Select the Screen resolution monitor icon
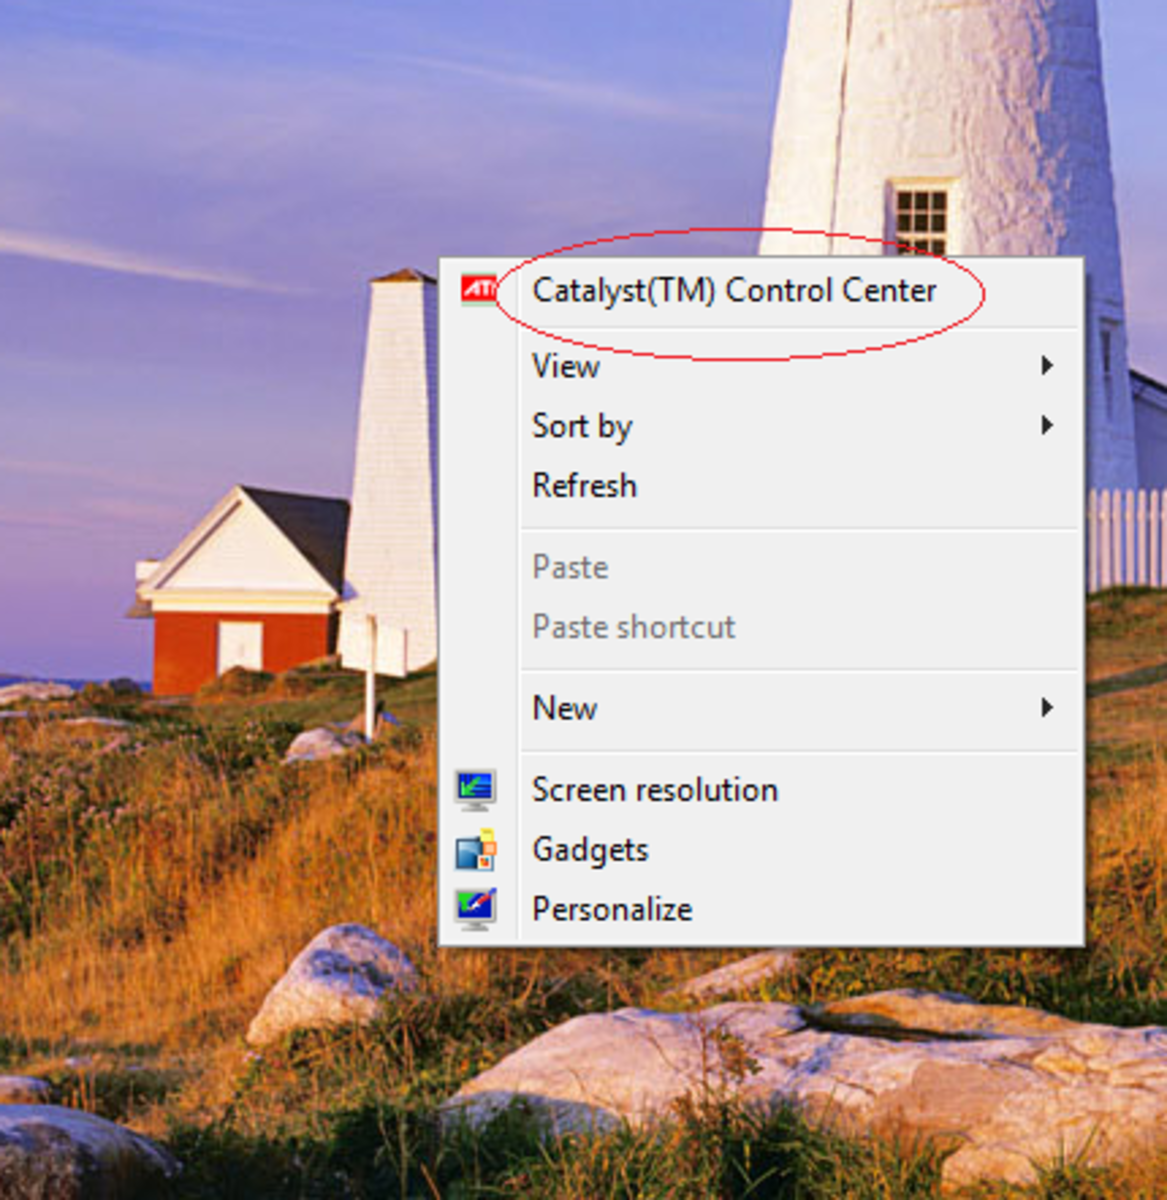Viewport: 1167px width, 1200px height. point(478,789)
